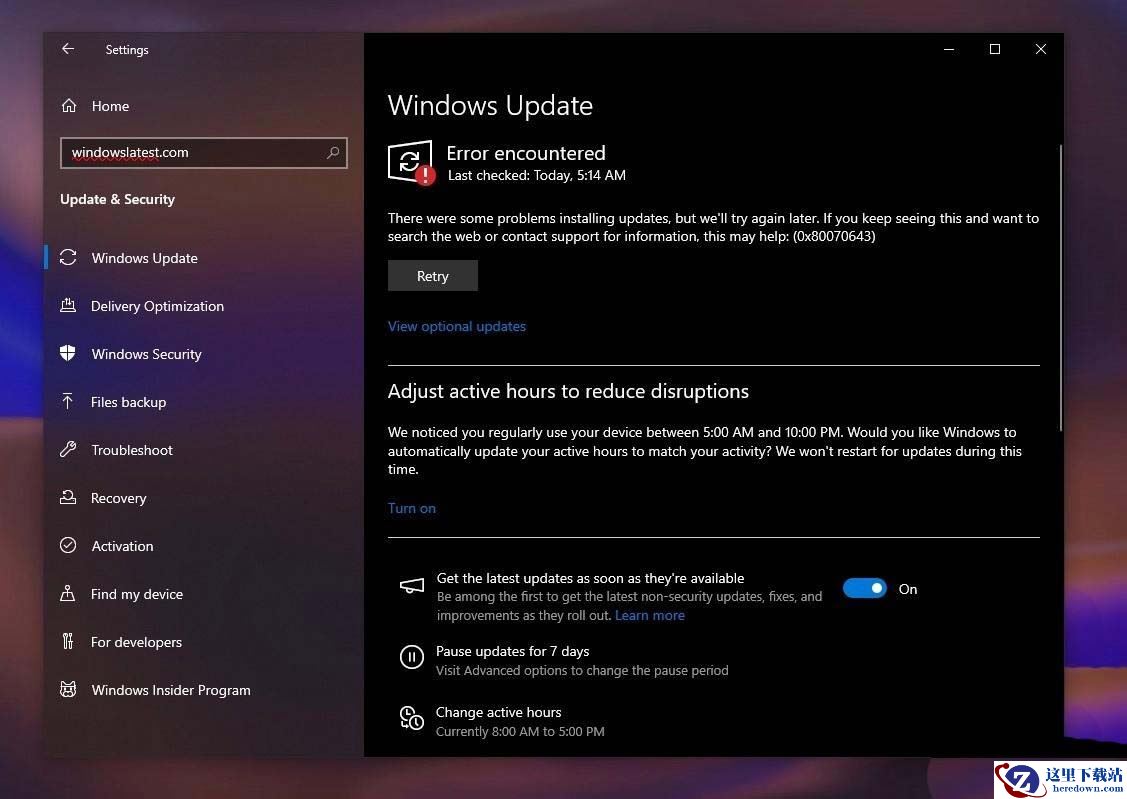
Task: Click Currently 8:00 AM to 5:00 PM text
Action: click(520, 731)
